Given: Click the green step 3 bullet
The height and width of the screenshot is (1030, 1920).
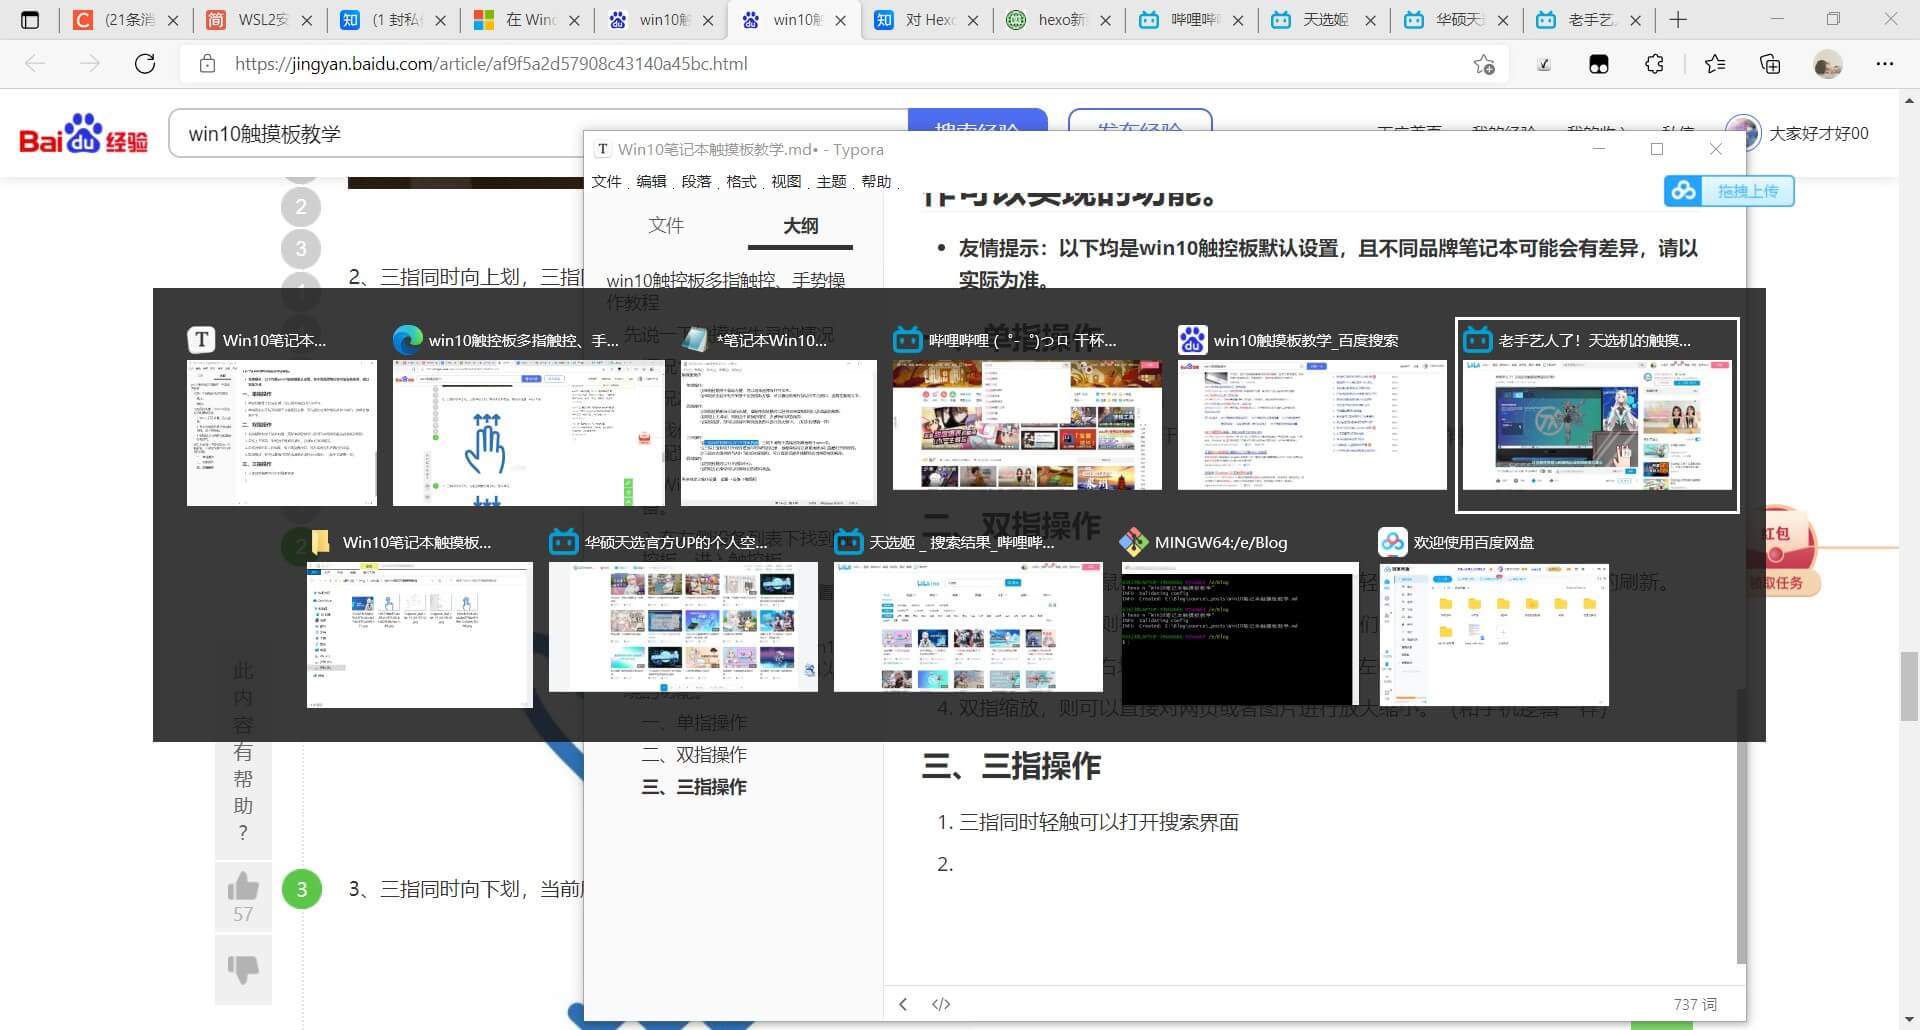Looking at the screenshot, I should tap(302, 889).
